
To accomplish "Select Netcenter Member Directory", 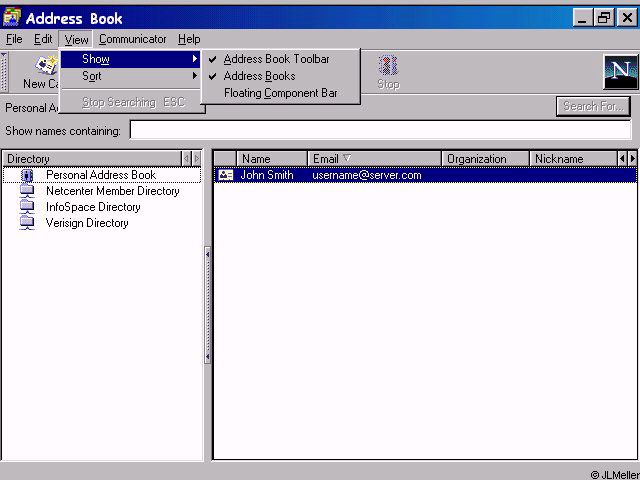I will click(113, 191).
